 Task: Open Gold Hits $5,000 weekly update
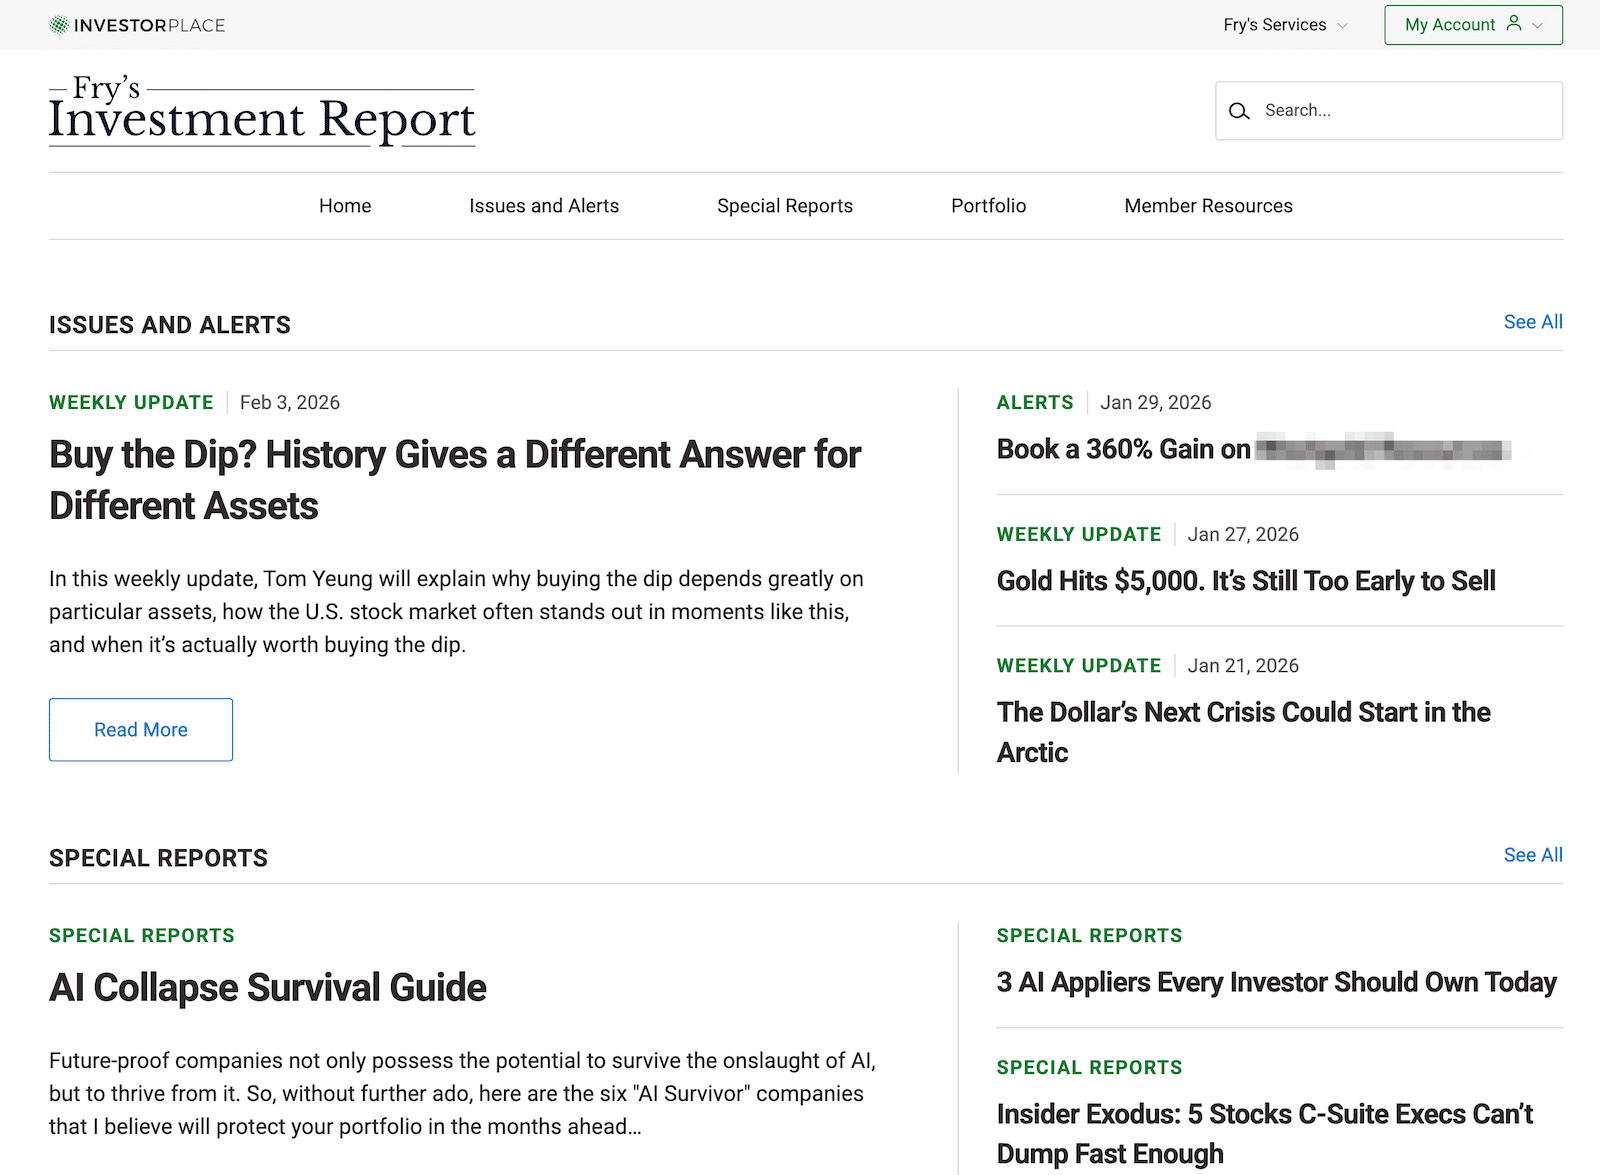[x=1246, y=581]
